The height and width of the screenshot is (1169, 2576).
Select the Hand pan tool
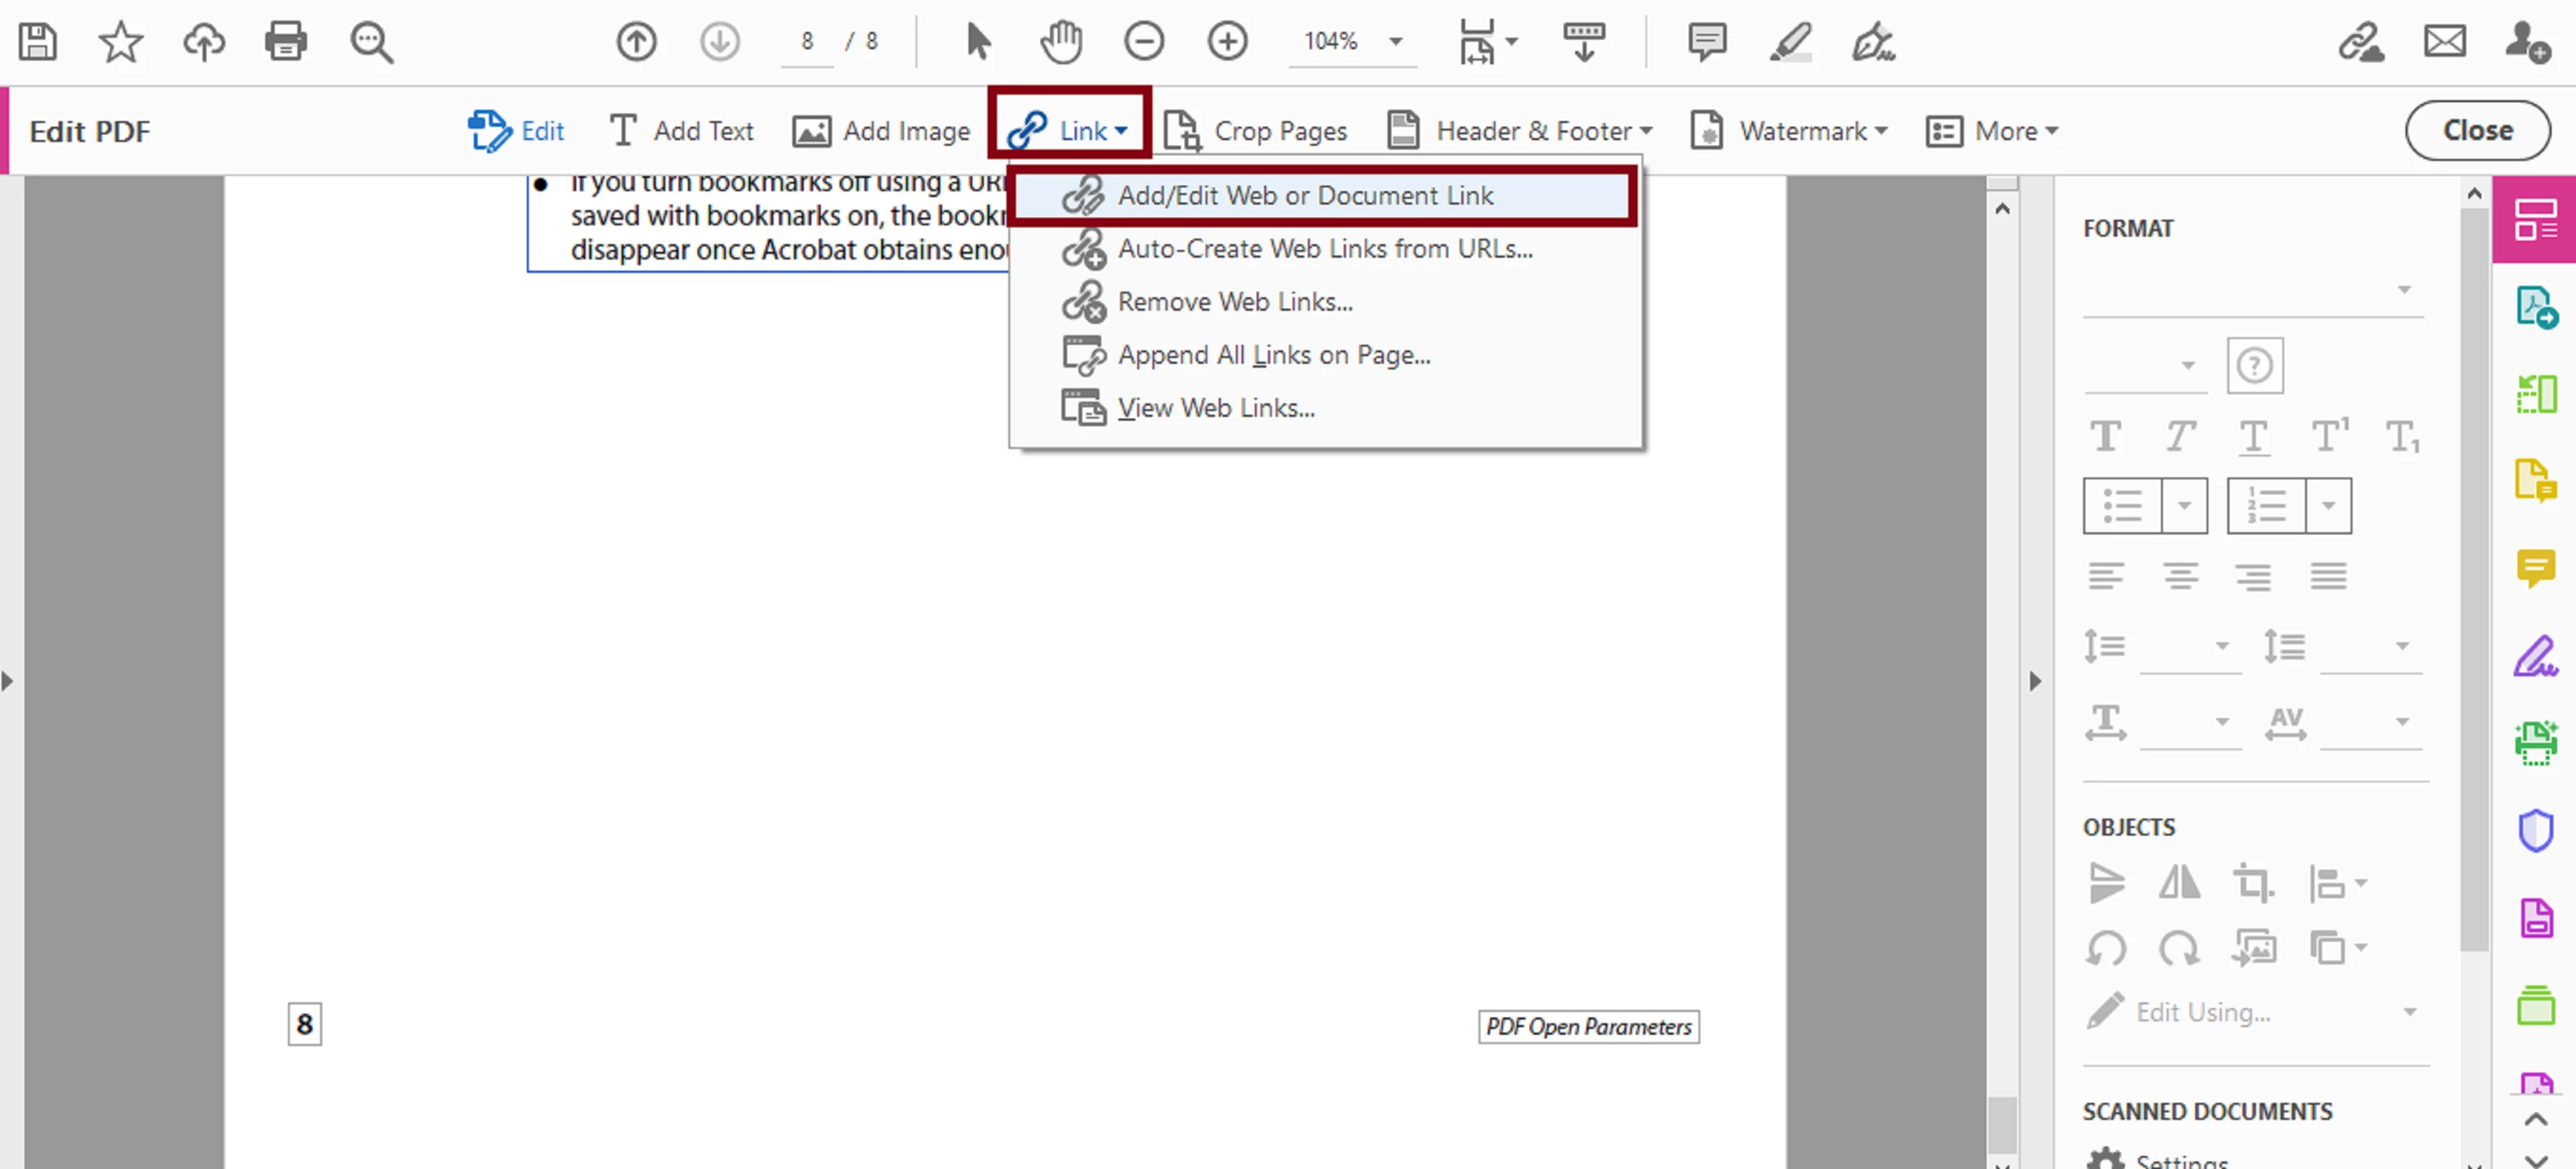1061,42
